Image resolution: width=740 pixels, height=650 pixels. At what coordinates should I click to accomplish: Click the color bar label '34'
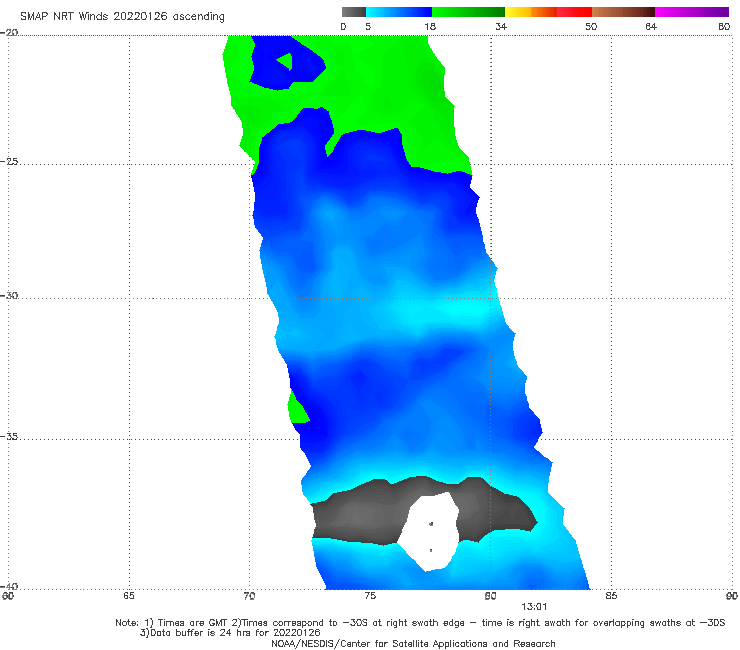coord(501,26)
